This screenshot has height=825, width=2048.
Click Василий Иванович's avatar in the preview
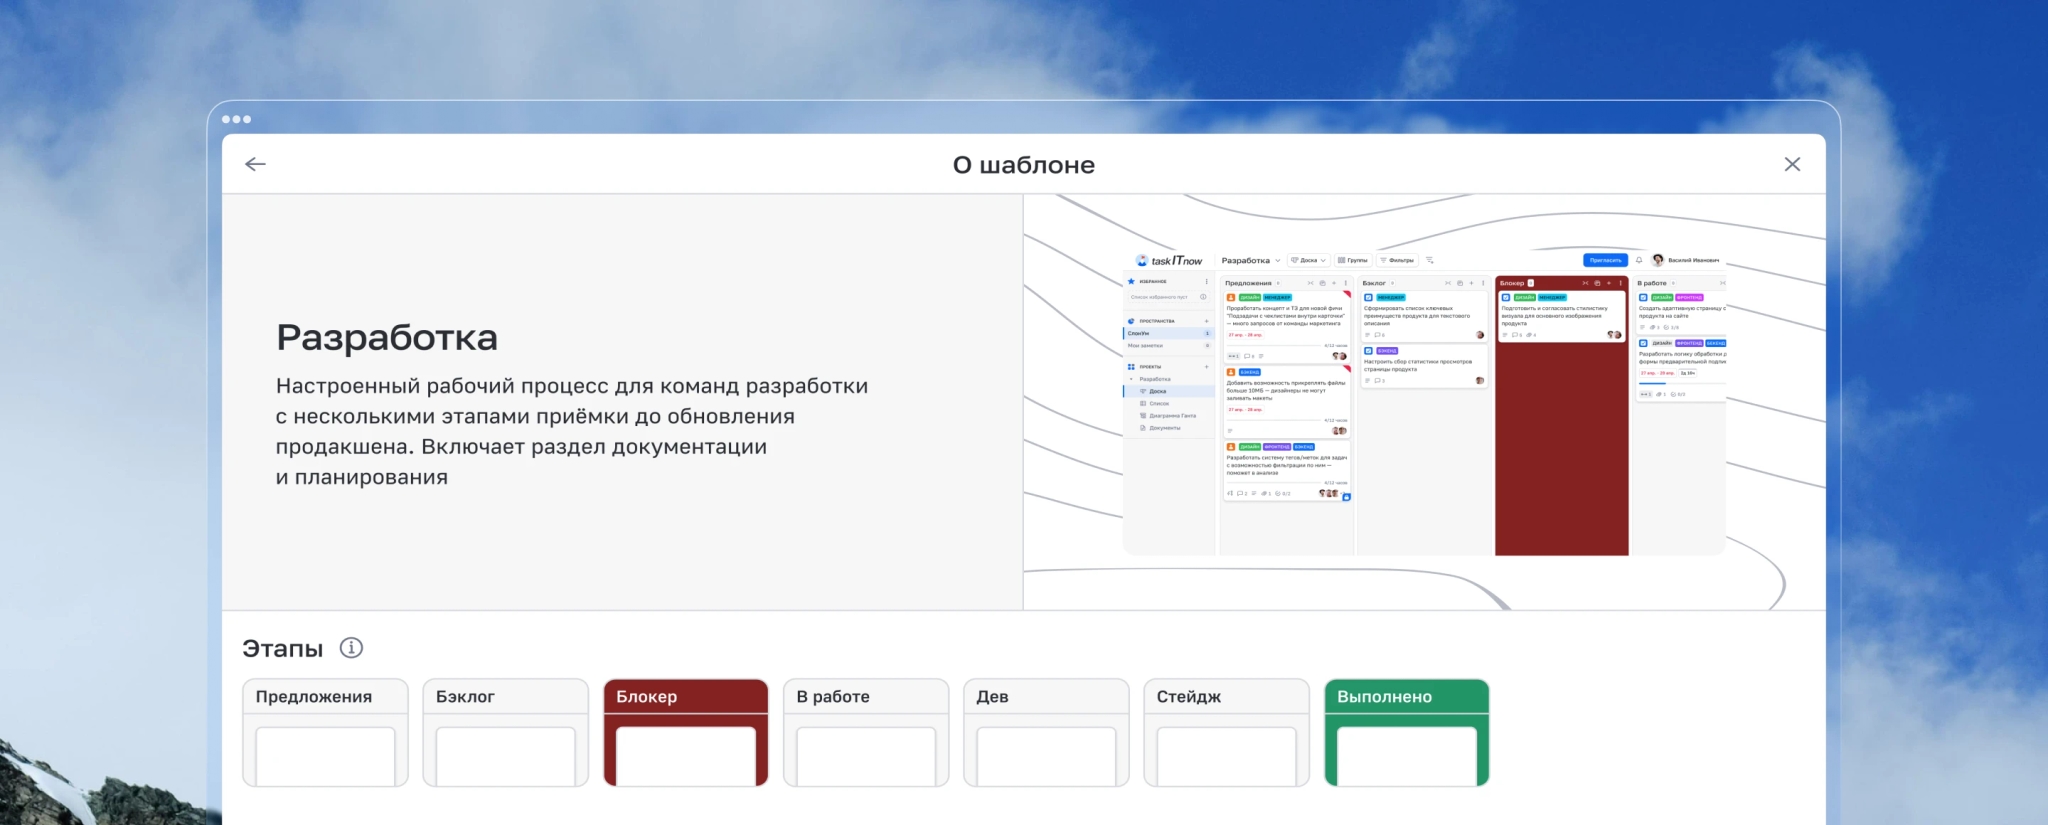pyautogui.click(x=1658, y=260)
